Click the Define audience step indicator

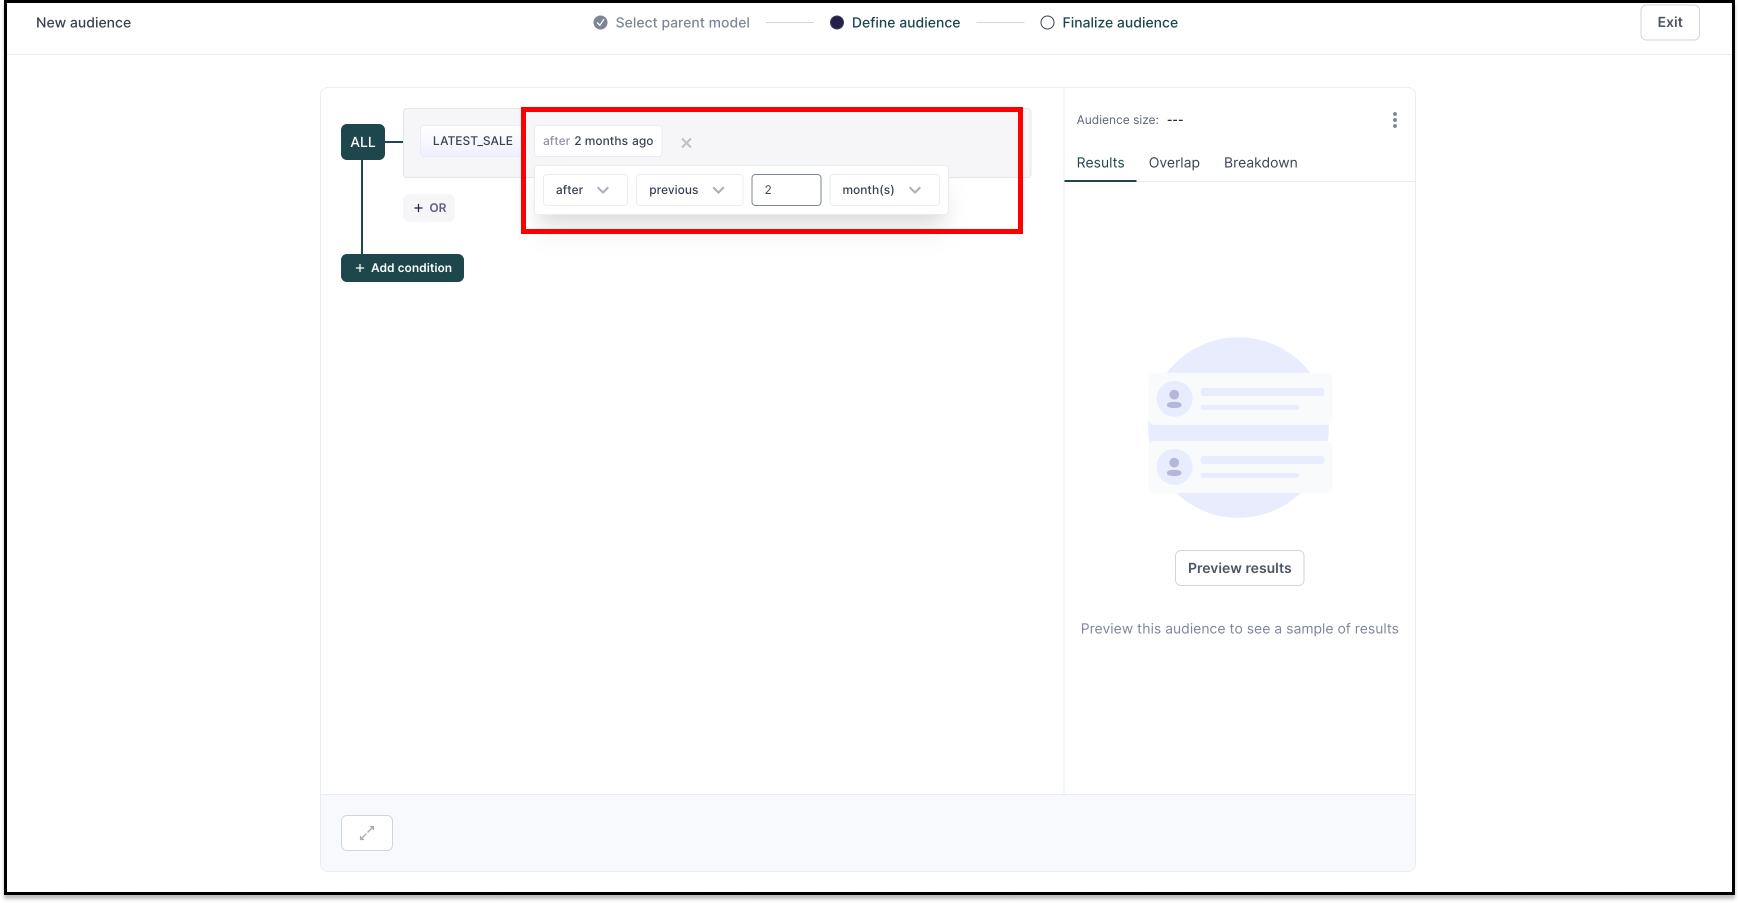click(837, 23)
